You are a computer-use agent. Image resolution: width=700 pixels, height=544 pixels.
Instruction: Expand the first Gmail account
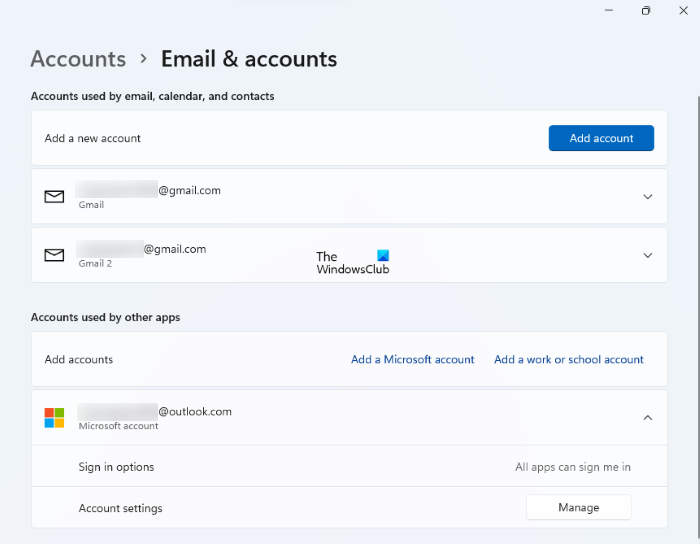647,197
